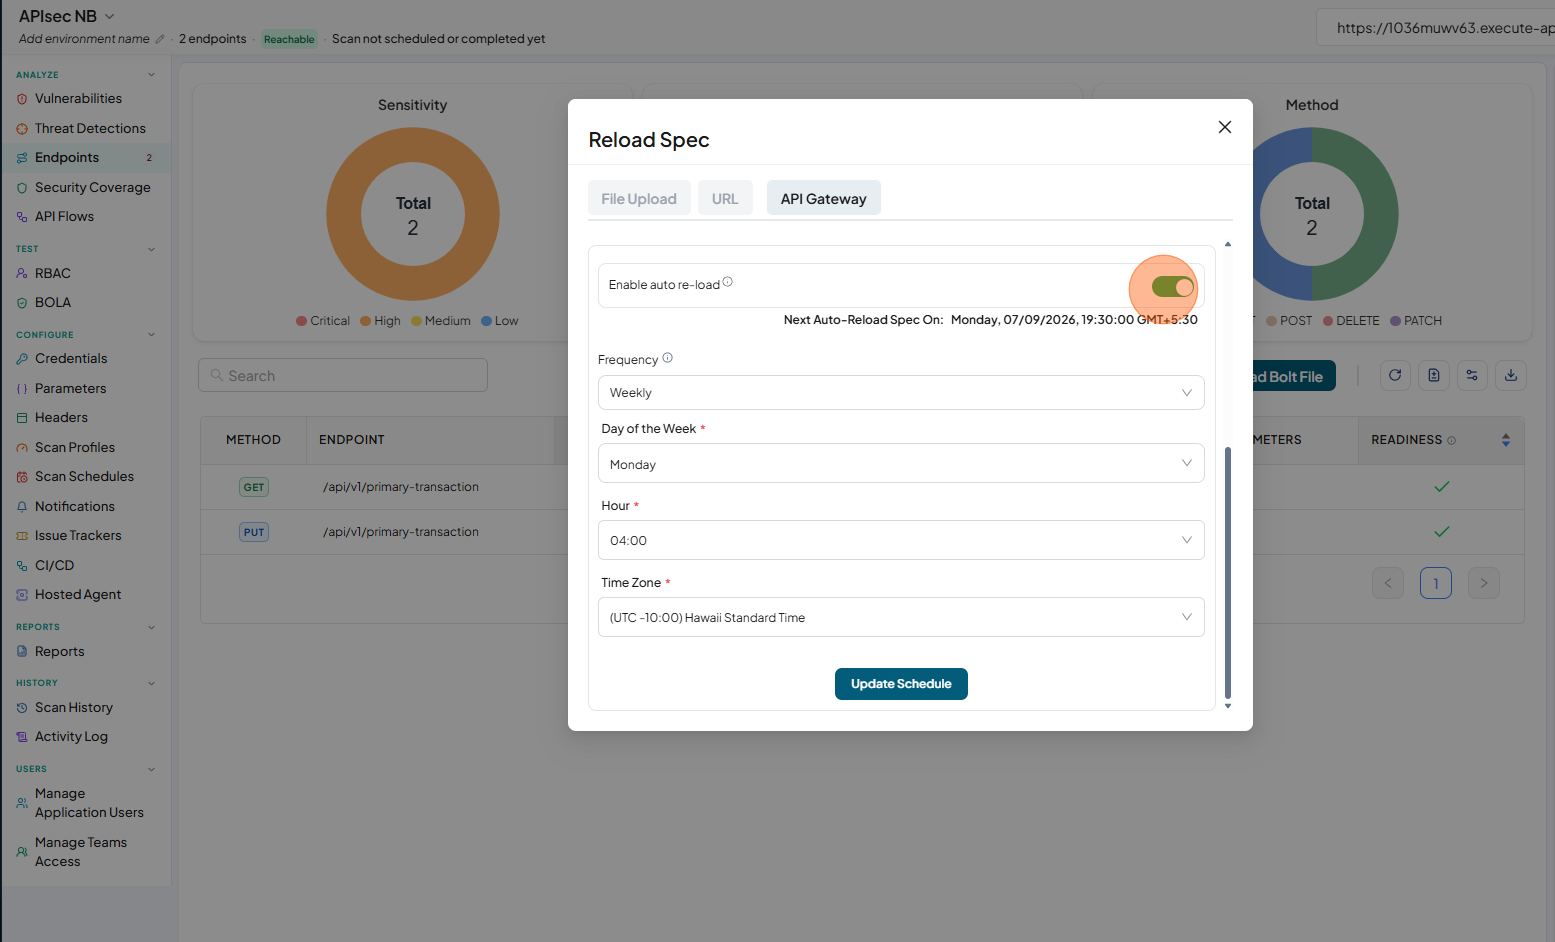The height and width of the screenshot is (942, 1555).
Task: Click the download icon in the endpoints toolbar
Action: pos(1511,375)
